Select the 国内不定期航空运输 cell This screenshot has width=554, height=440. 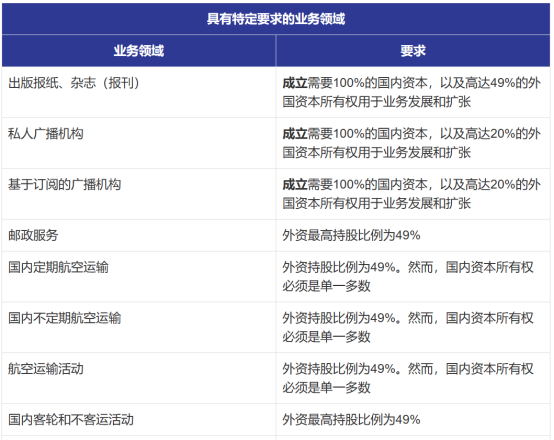pyautogui.click(x=138, y=327)
